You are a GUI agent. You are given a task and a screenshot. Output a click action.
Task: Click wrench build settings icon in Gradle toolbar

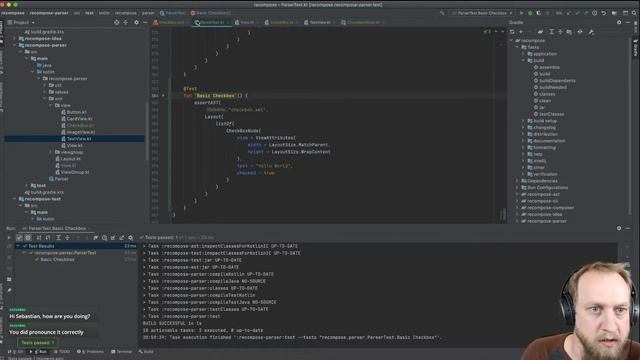click(591, 32)
